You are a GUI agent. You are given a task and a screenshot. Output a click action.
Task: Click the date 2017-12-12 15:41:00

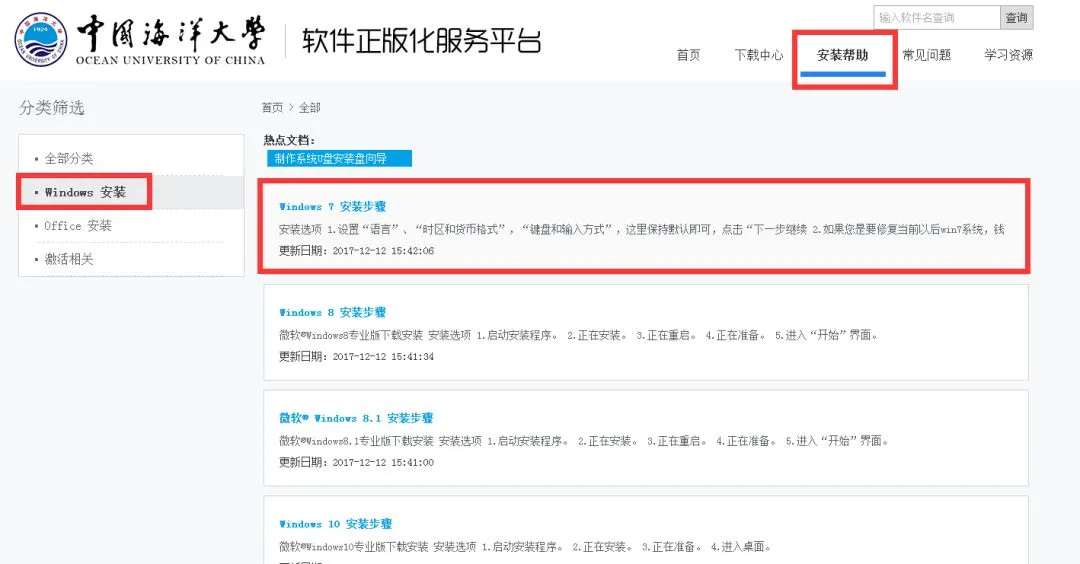[383, 463]
